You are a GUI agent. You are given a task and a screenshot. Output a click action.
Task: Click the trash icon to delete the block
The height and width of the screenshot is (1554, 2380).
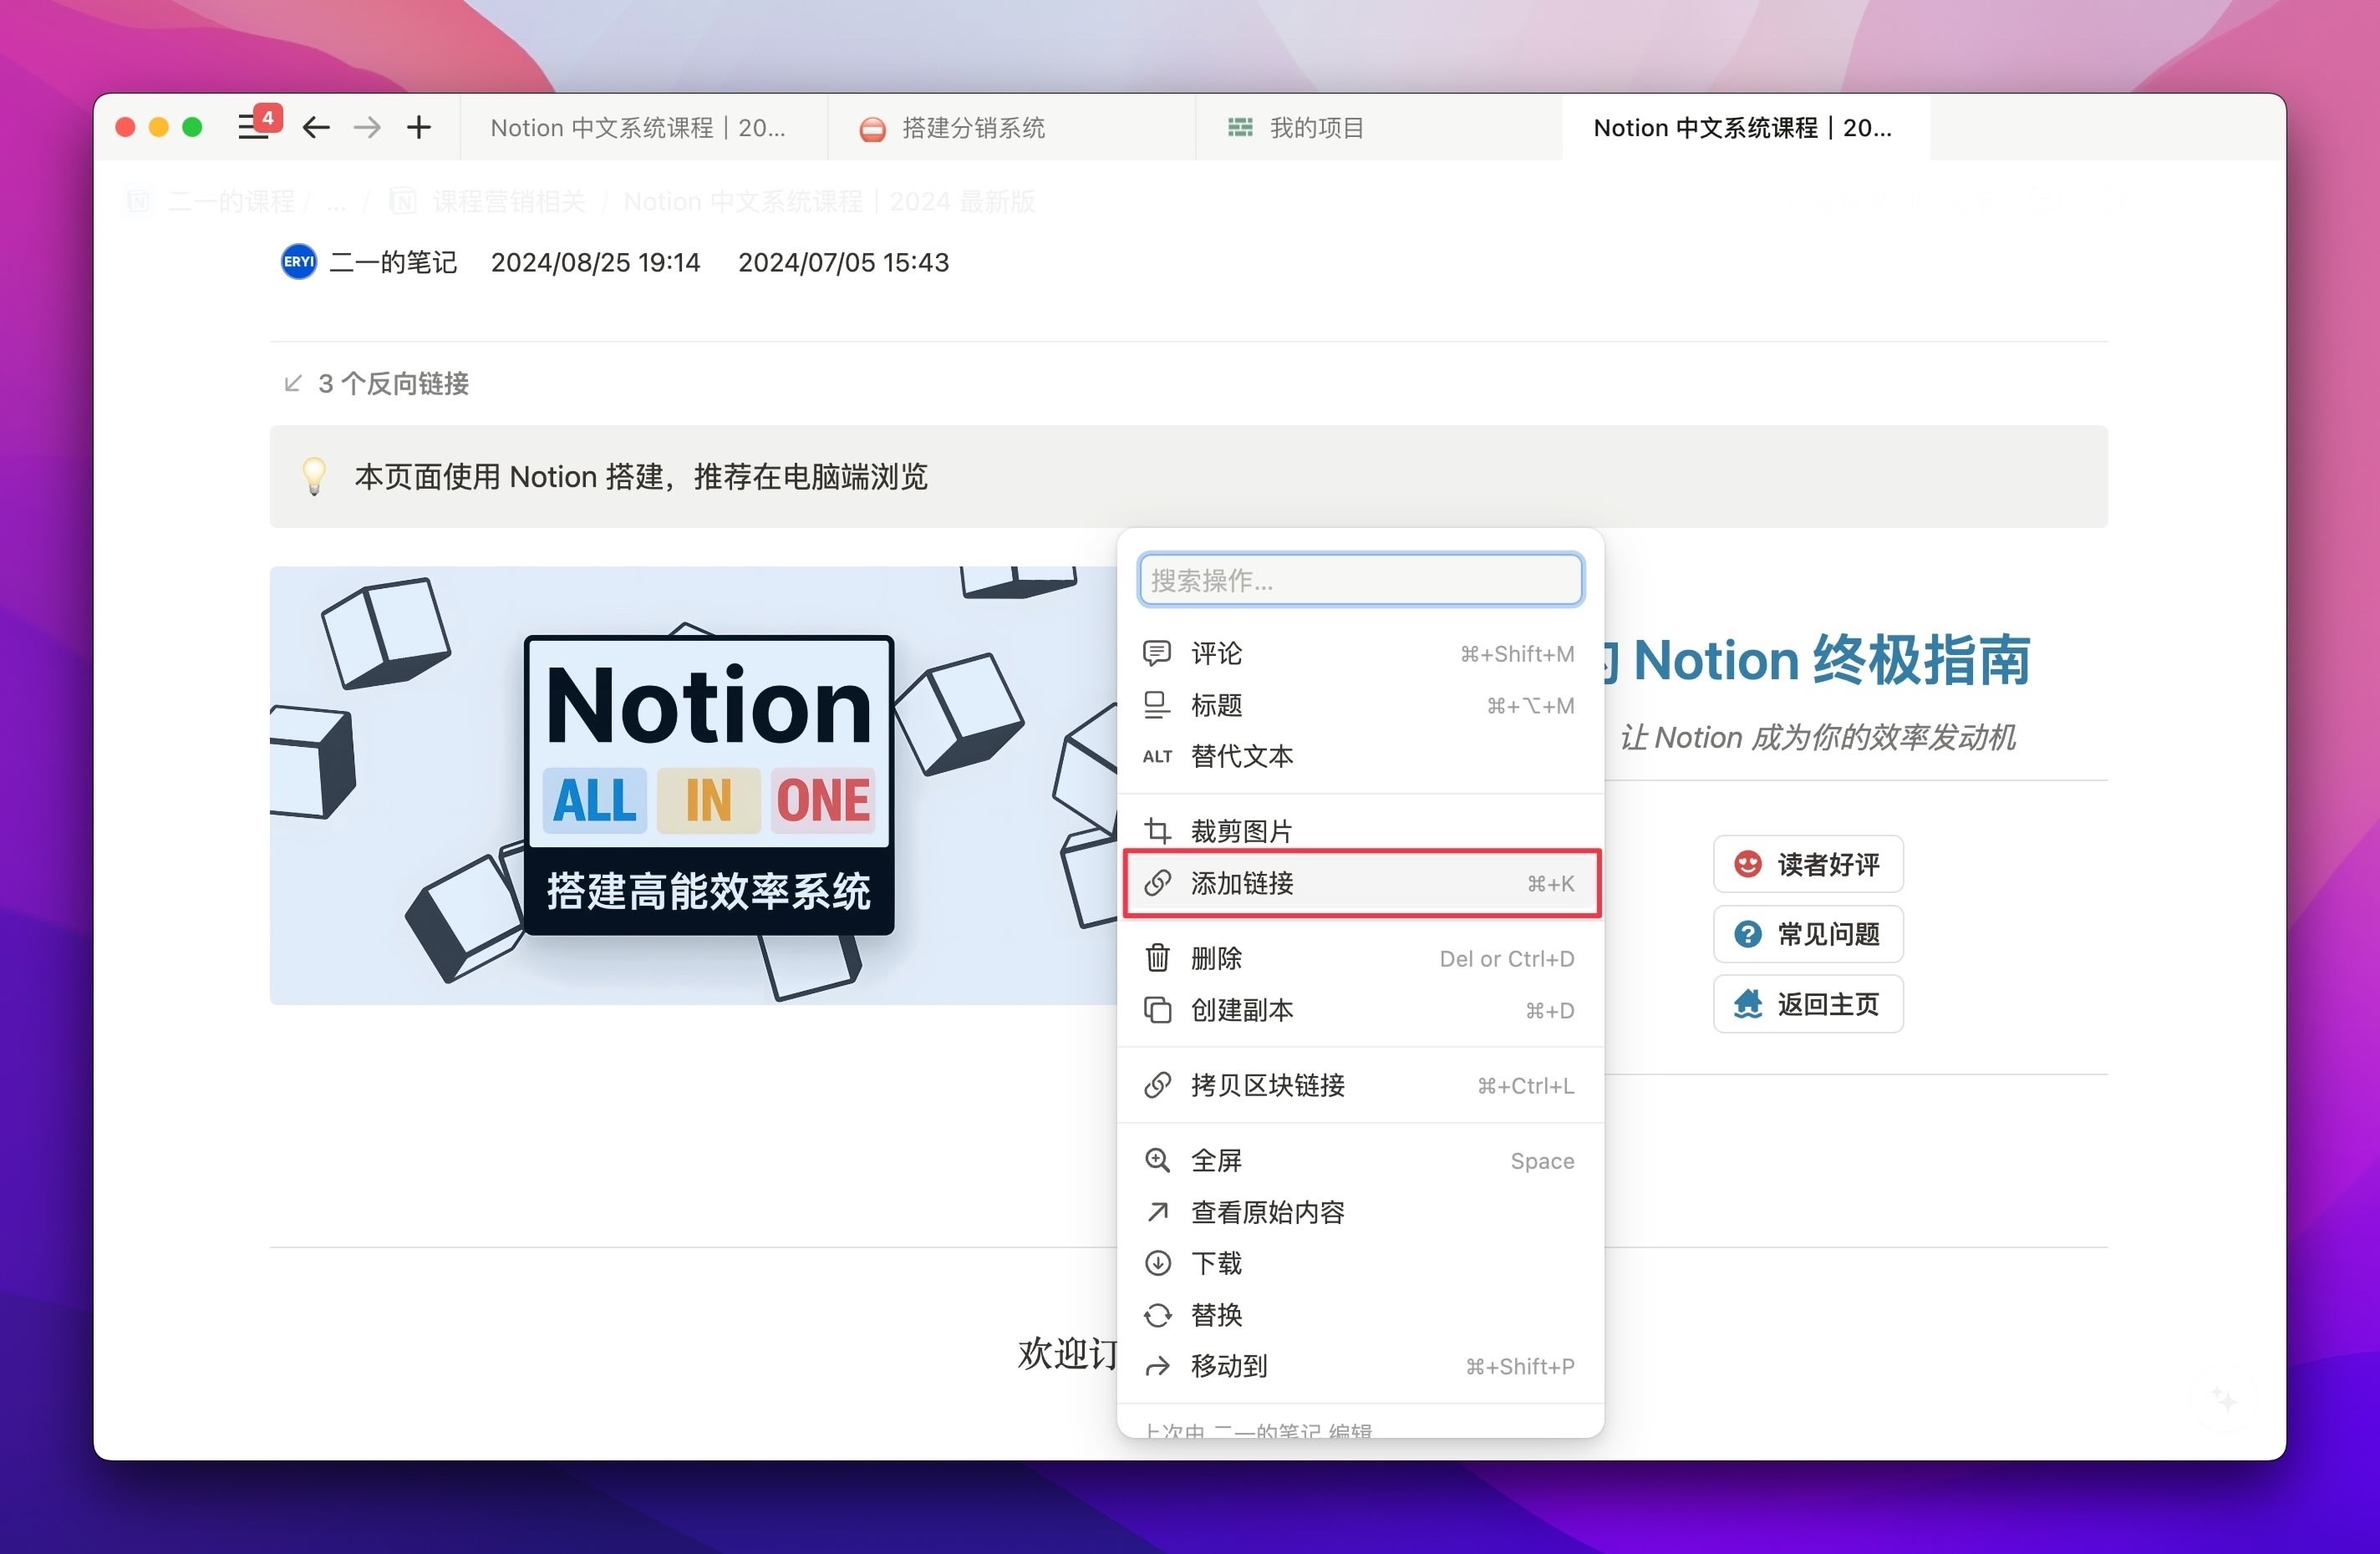(x=1157, y=958)
